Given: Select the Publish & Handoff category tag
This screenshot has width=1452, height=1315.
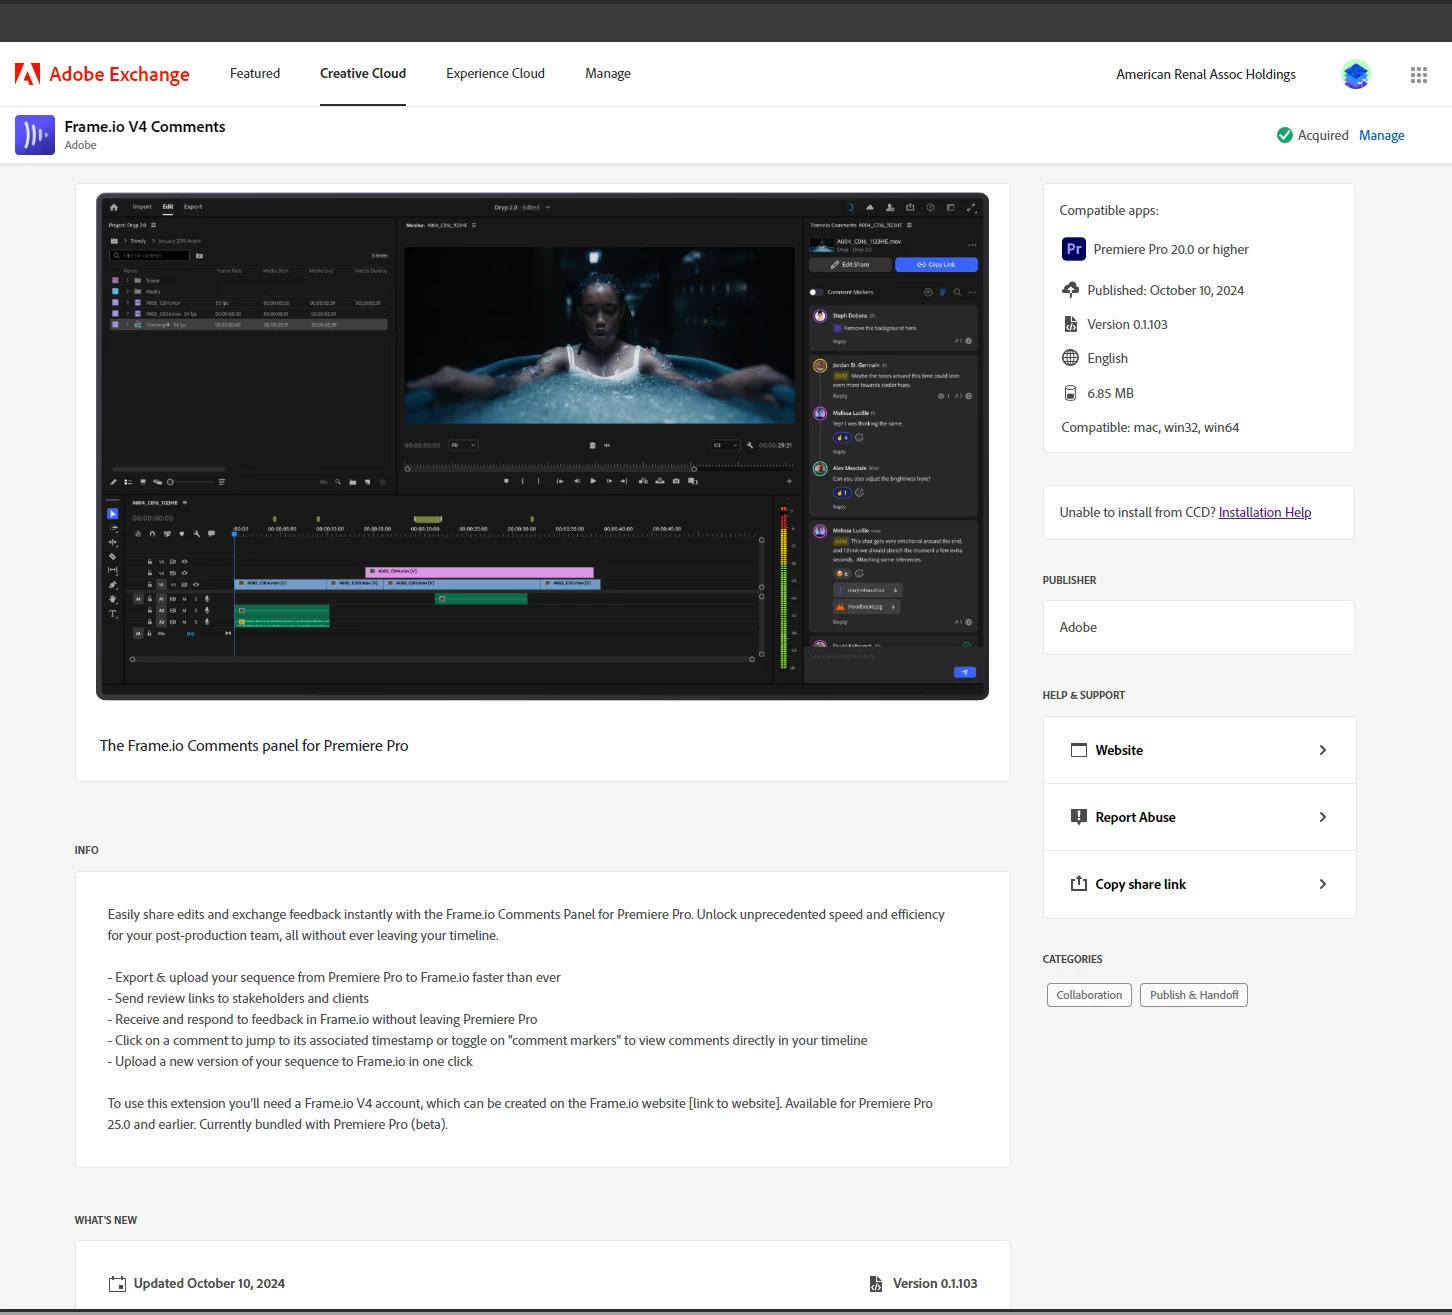Looking at the screenshot, I should [x=1194, y=995].
